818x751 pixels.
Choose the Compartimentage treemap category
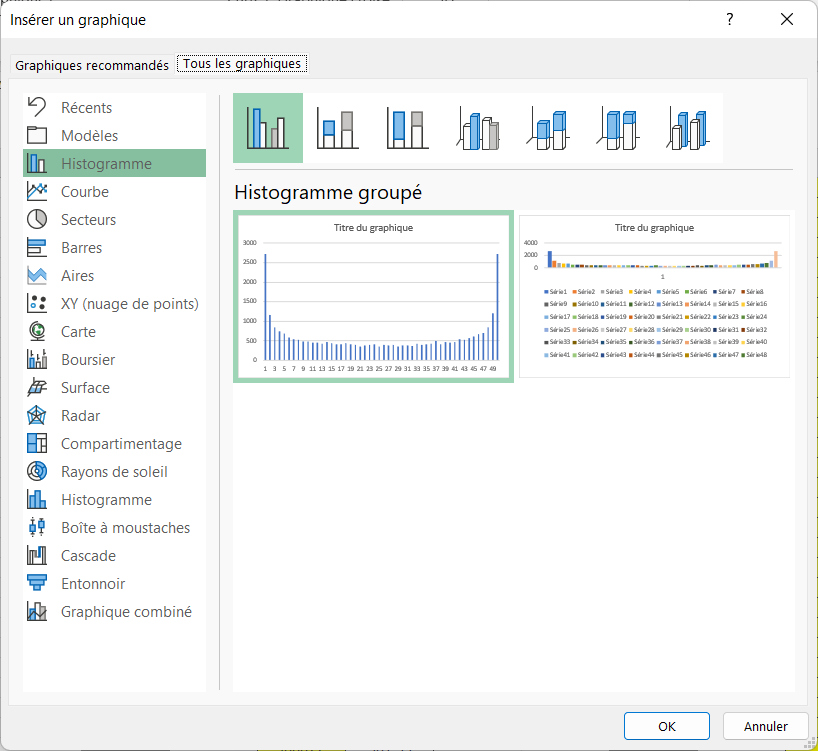point(114,444)
